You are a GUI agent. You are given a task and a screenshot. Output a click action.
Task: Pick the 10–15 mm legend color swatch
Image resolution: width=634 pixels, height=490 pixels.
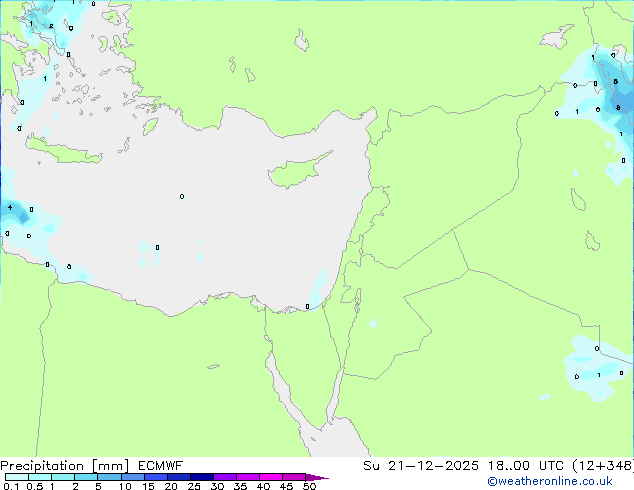(x=132, y=477)
